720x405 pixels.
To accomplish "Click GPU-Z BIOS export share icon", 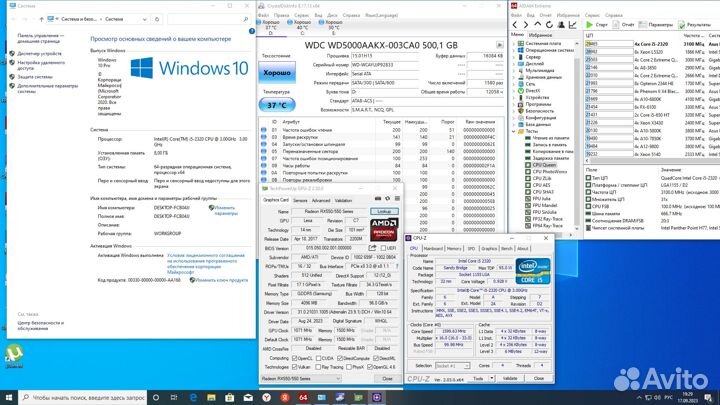I will (x=372, y=248).
